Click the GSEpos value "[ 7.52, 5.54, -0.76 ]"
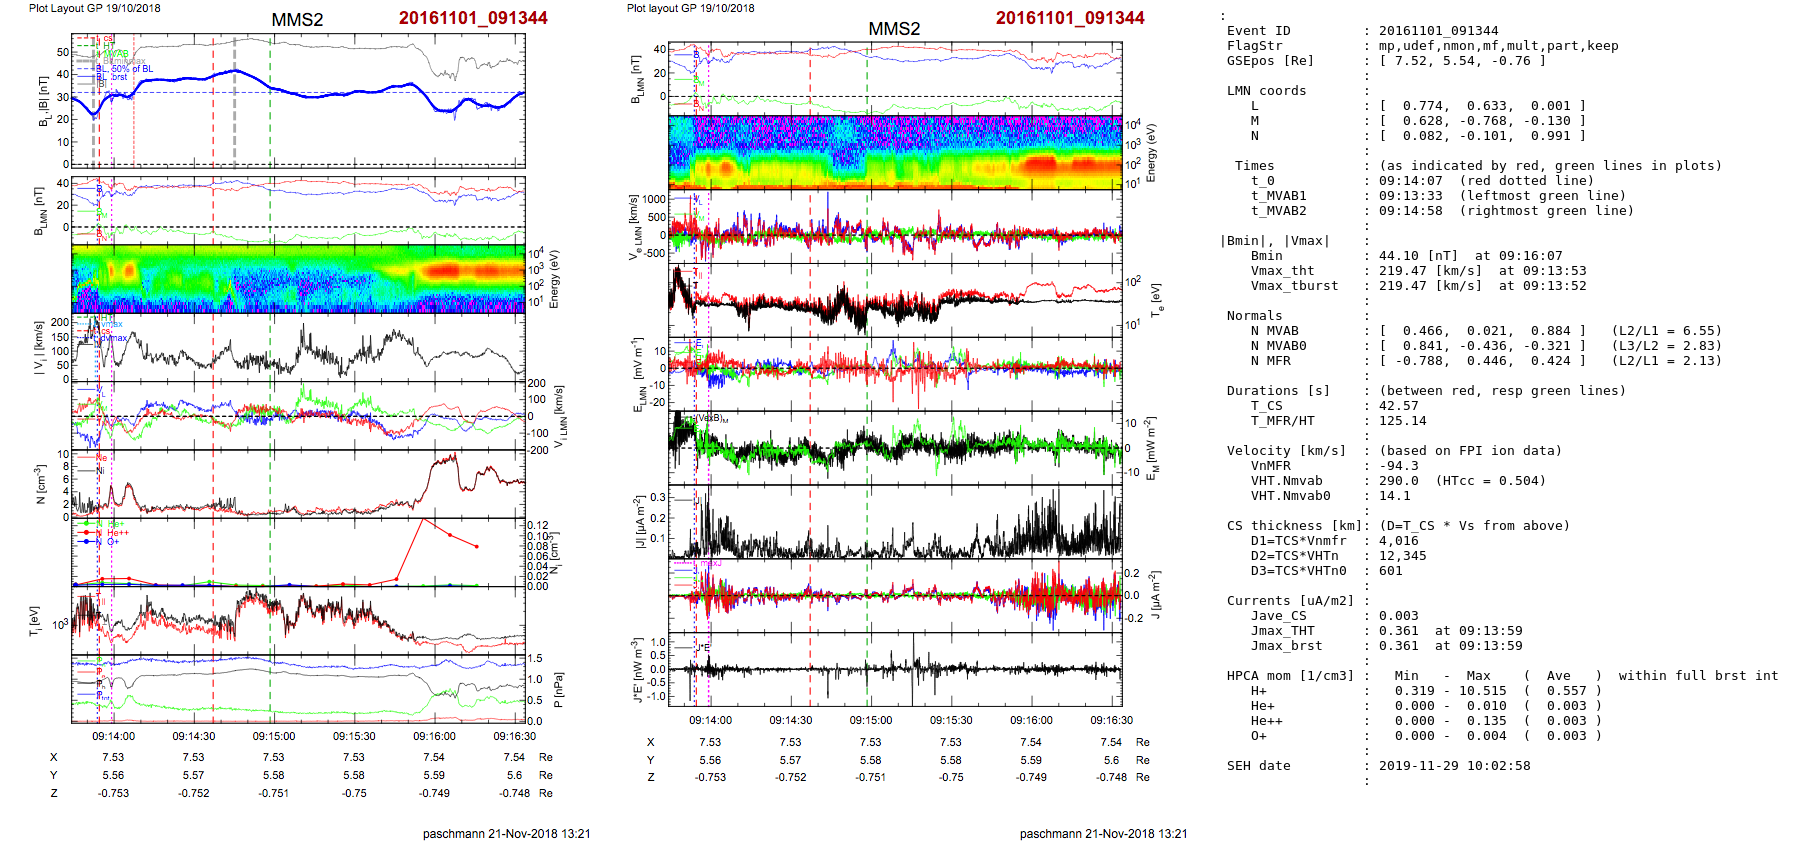1804x841 pixels. [x=1463, y=61]
